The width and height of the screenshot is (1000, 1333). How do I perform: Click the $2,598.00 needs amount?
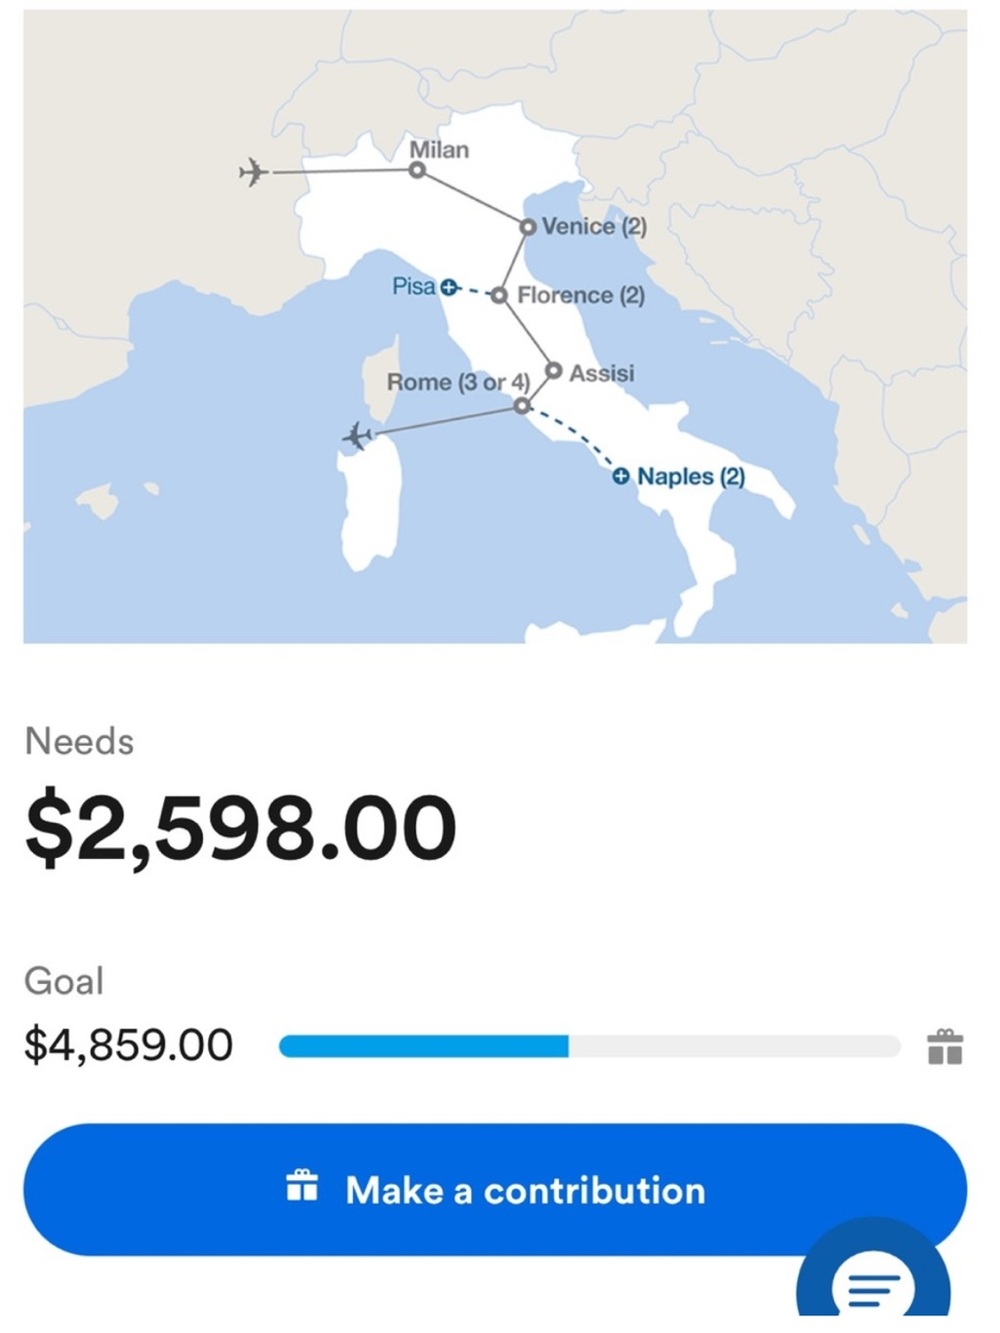(x=241, y=827)
